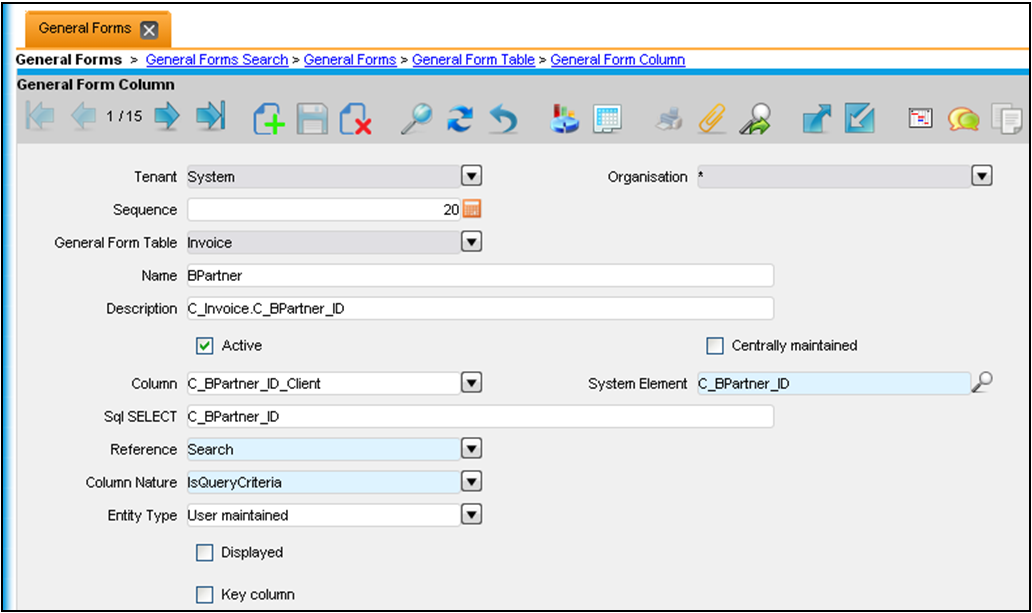Tick the Displayed checkbox
This screenshot has height=613, width=1032.
205,553
